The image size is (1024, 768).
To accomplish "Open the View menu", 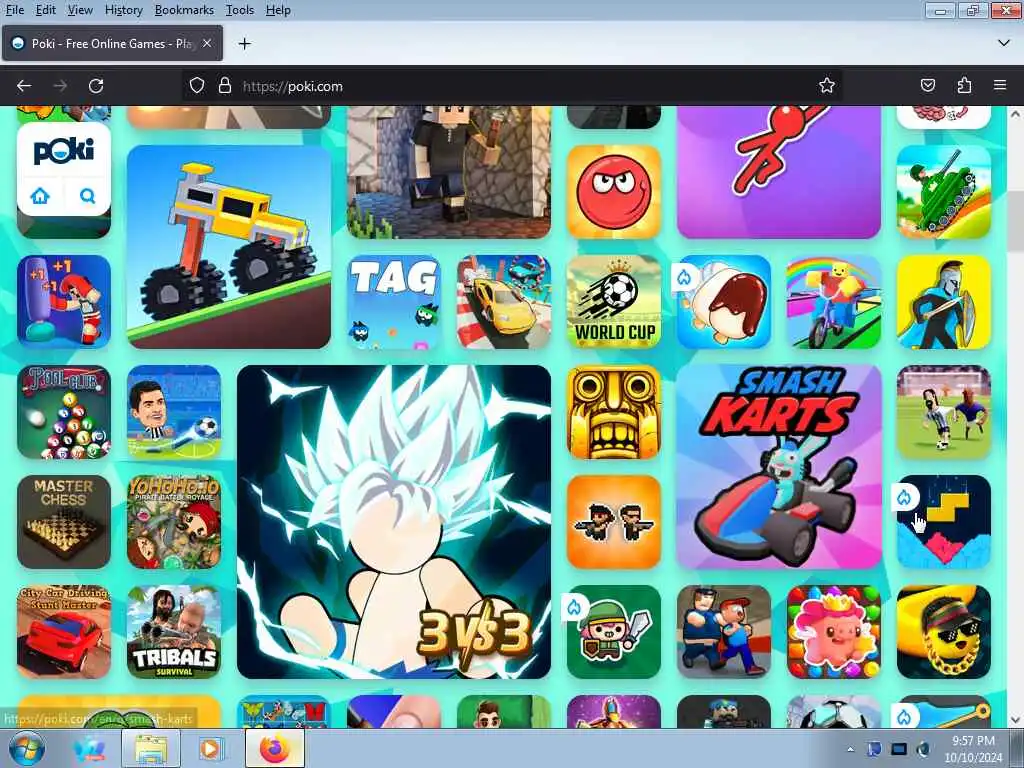I will tap(80, 10).
